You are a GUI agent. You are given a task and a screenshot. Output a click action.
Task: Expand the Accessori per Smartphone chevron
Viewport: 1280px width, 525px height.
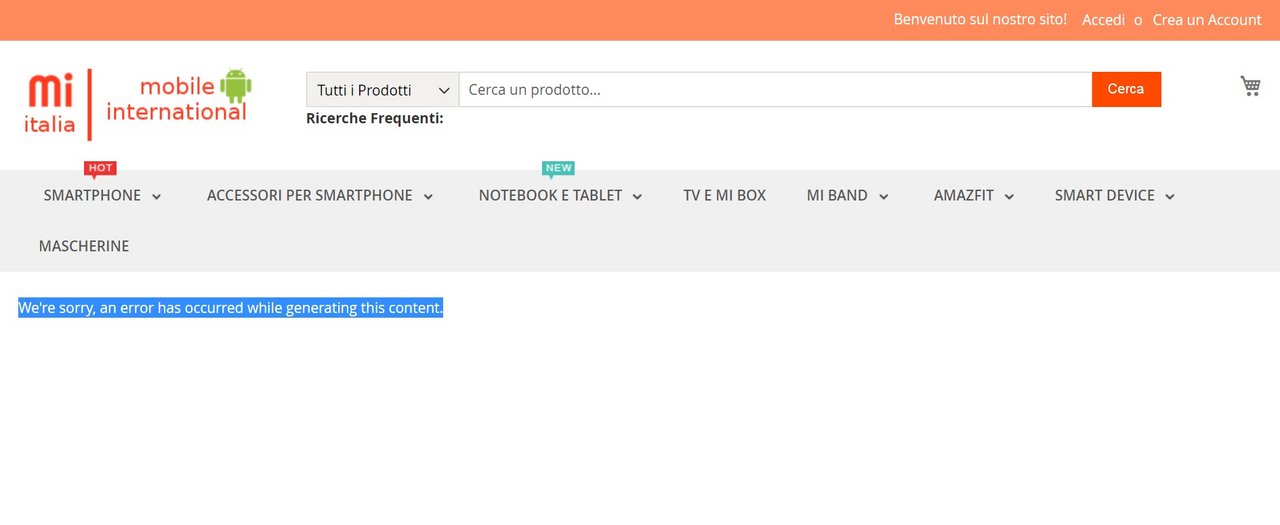pyautogui.click(x=428, y=197)
